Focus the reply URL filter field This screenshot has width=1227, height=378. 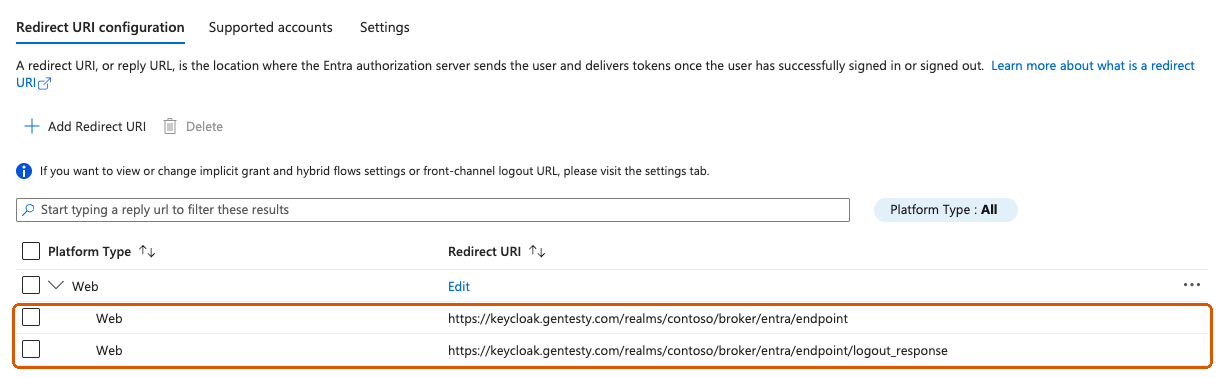point(433,210)
